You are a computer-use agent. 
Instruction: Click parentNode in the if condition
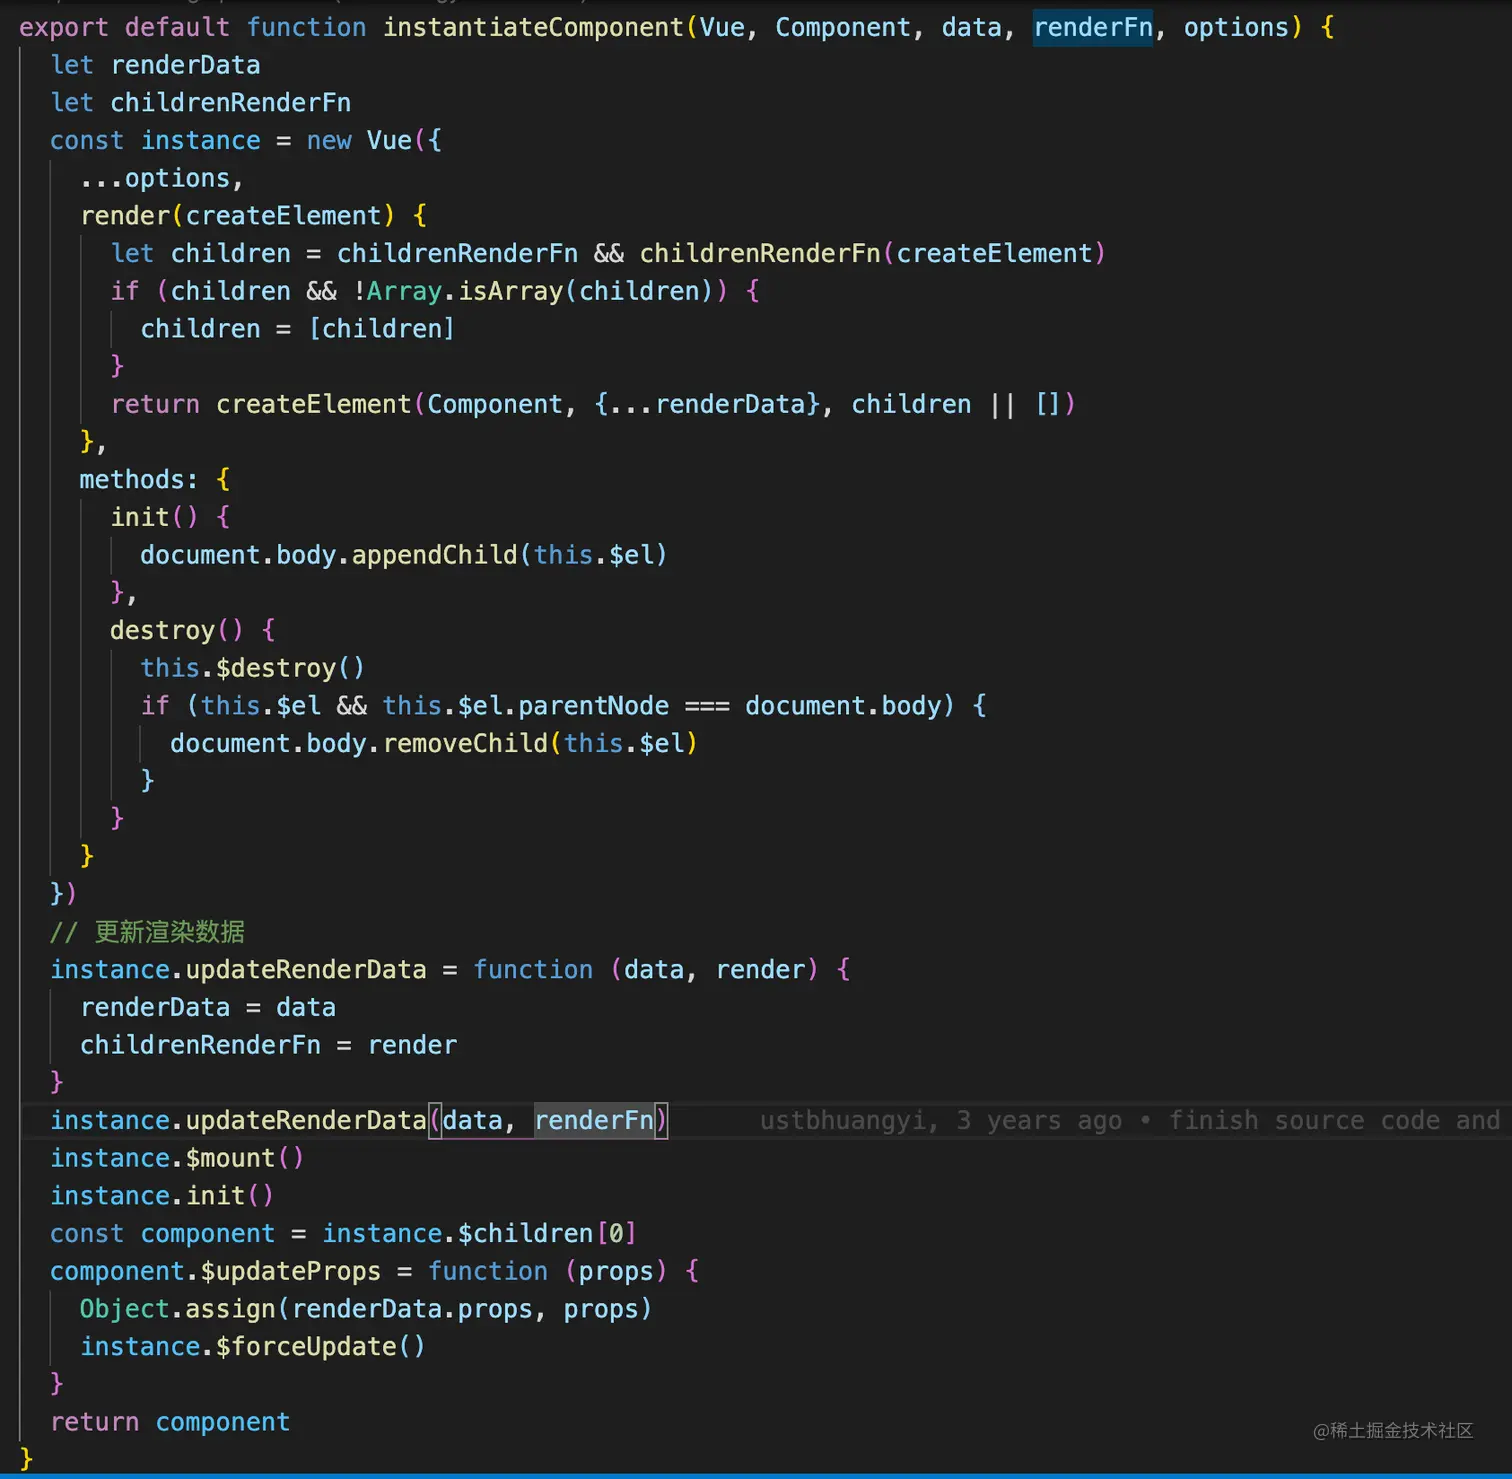click(x=593, y=706)
